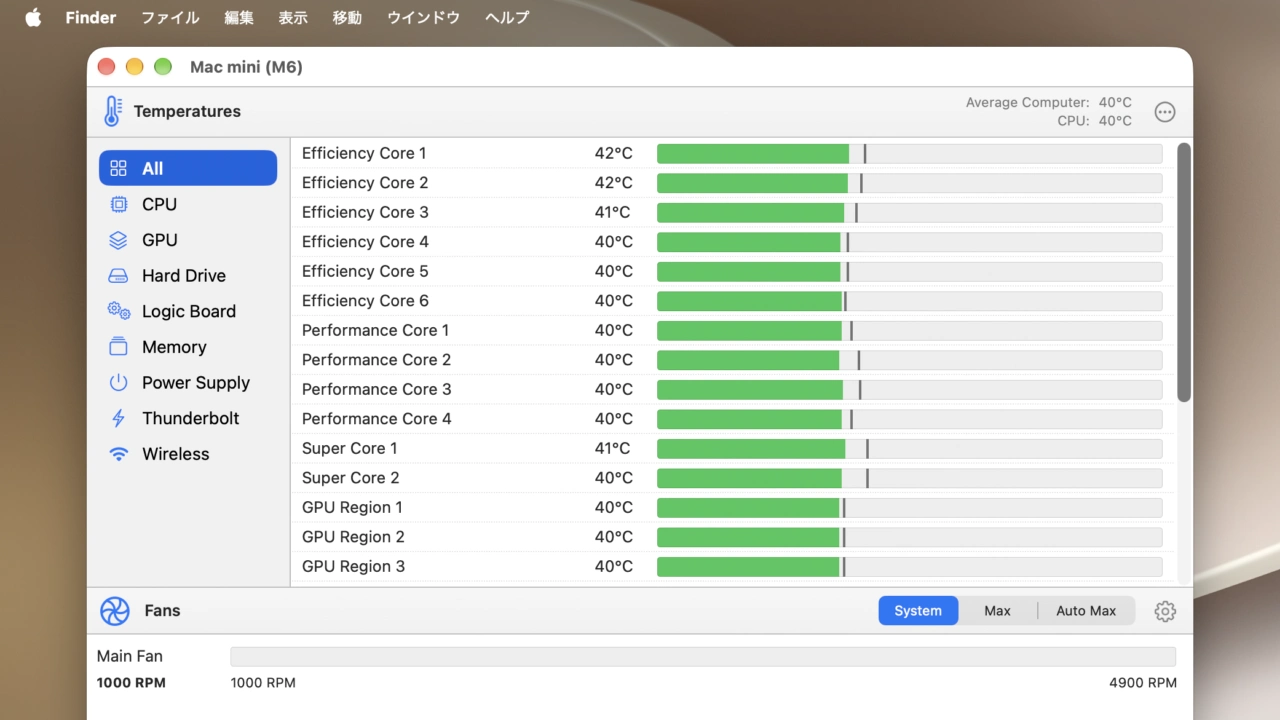Click the Mac mini (M6) window title
1280x720 pixels.
pyautogui.click(x=246, y=67)
